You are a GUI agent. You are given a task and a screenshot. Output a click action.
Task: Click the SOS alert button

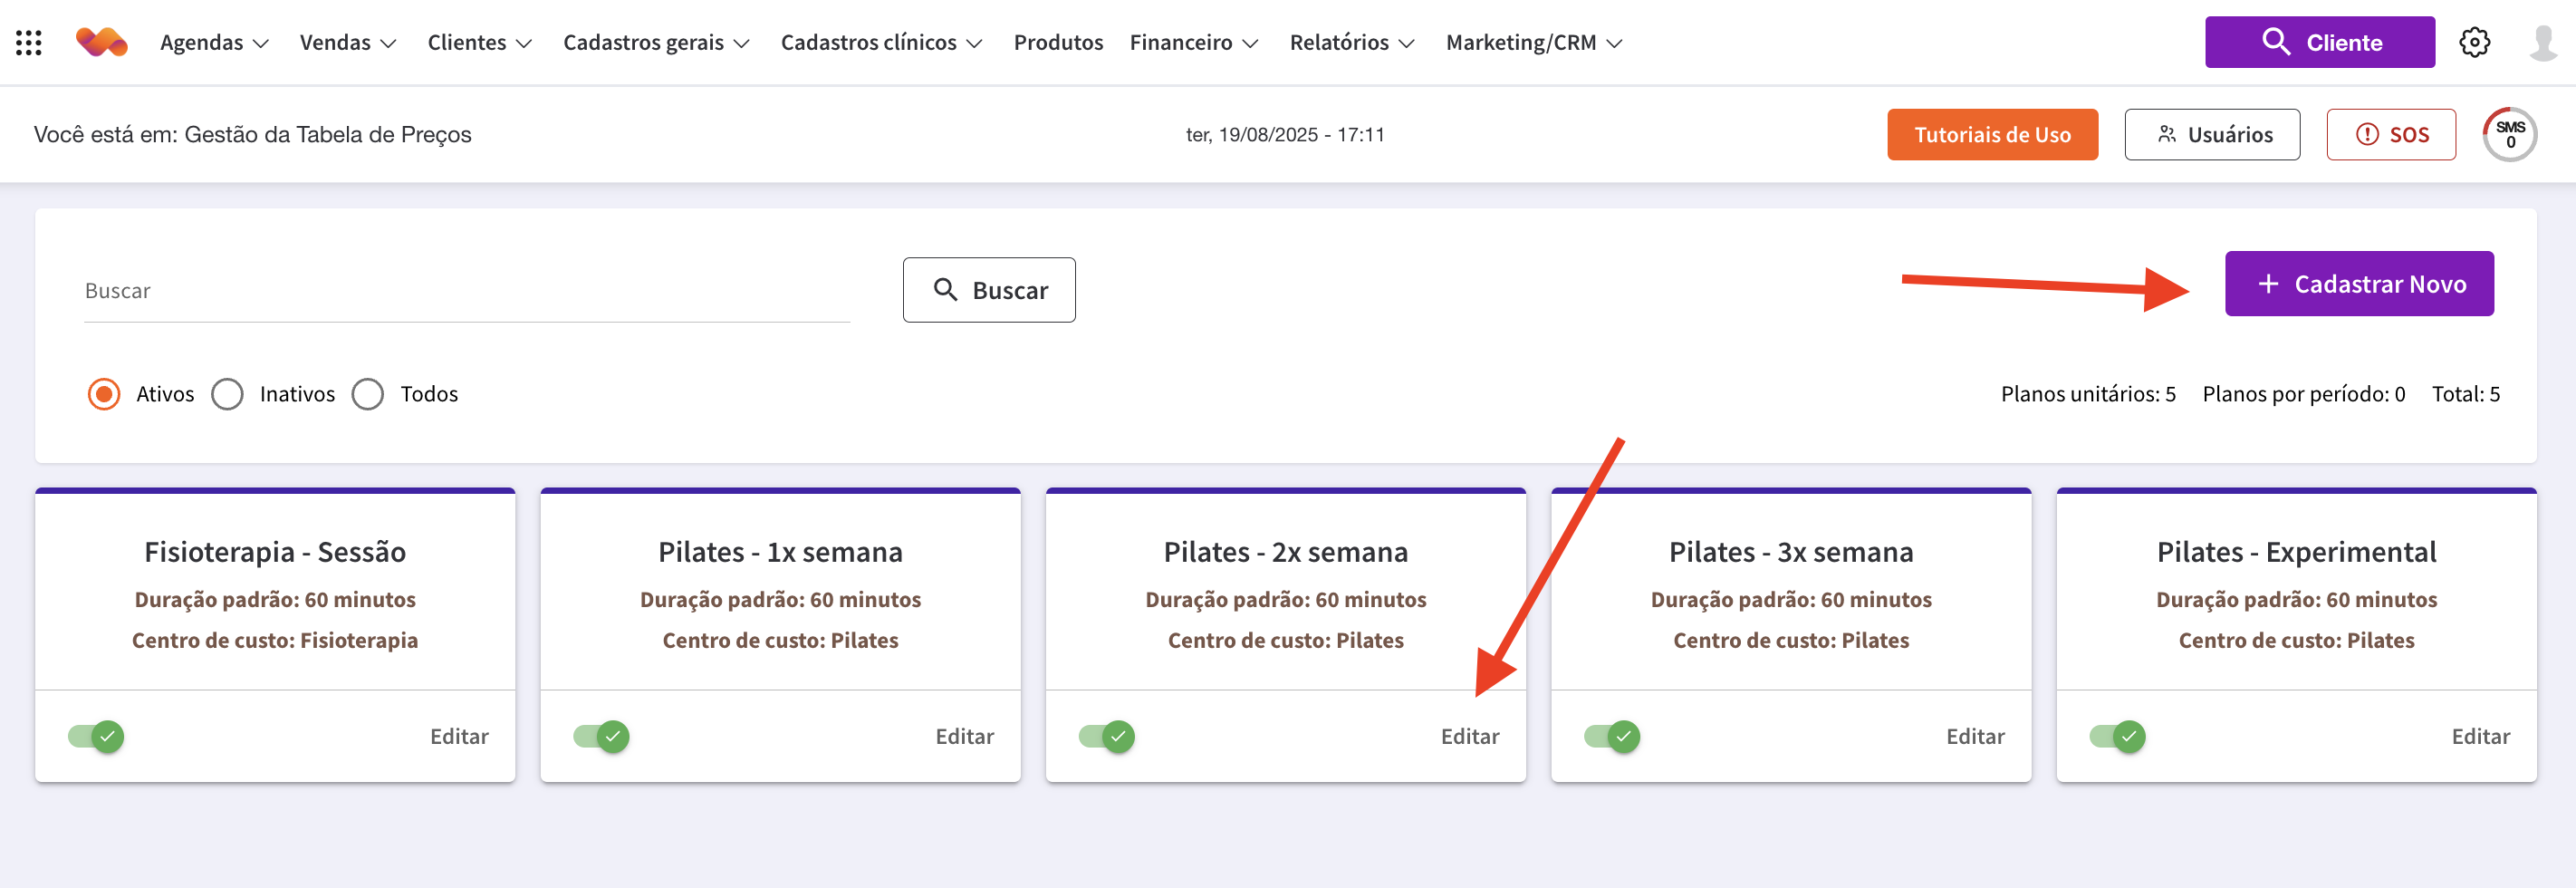pos(2390,134)
